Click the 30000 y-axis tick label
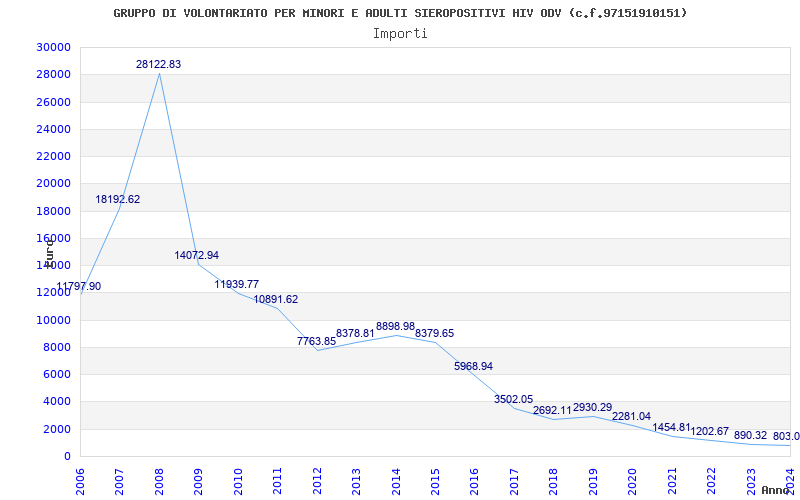This screenshot has width=800, height=500. 54,47
